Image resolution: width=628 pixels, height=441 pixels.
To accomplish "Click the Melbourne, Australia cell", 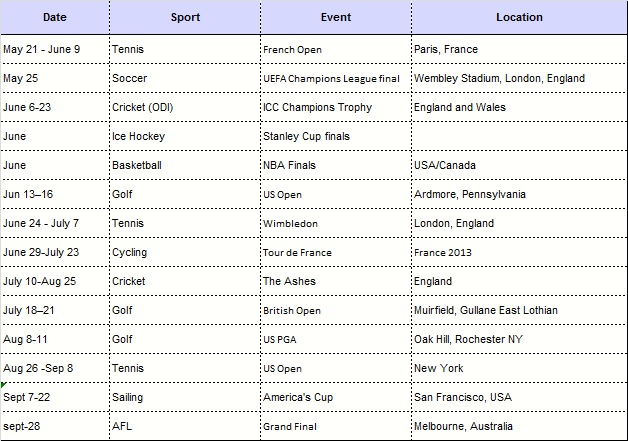I will coord(519,426).
